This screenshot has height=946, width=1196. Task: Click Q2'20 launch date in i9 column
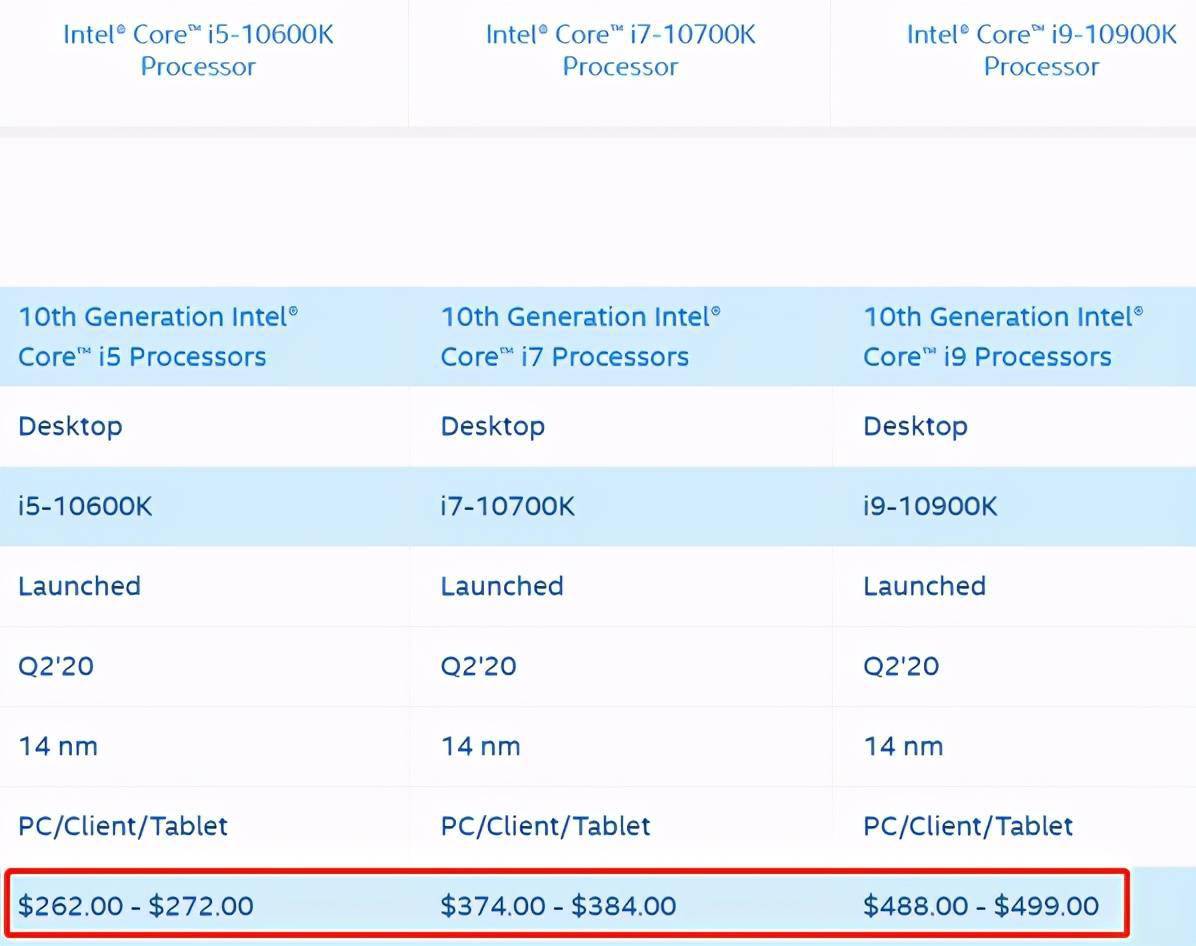pyautogui.click(x=901, y=666)
